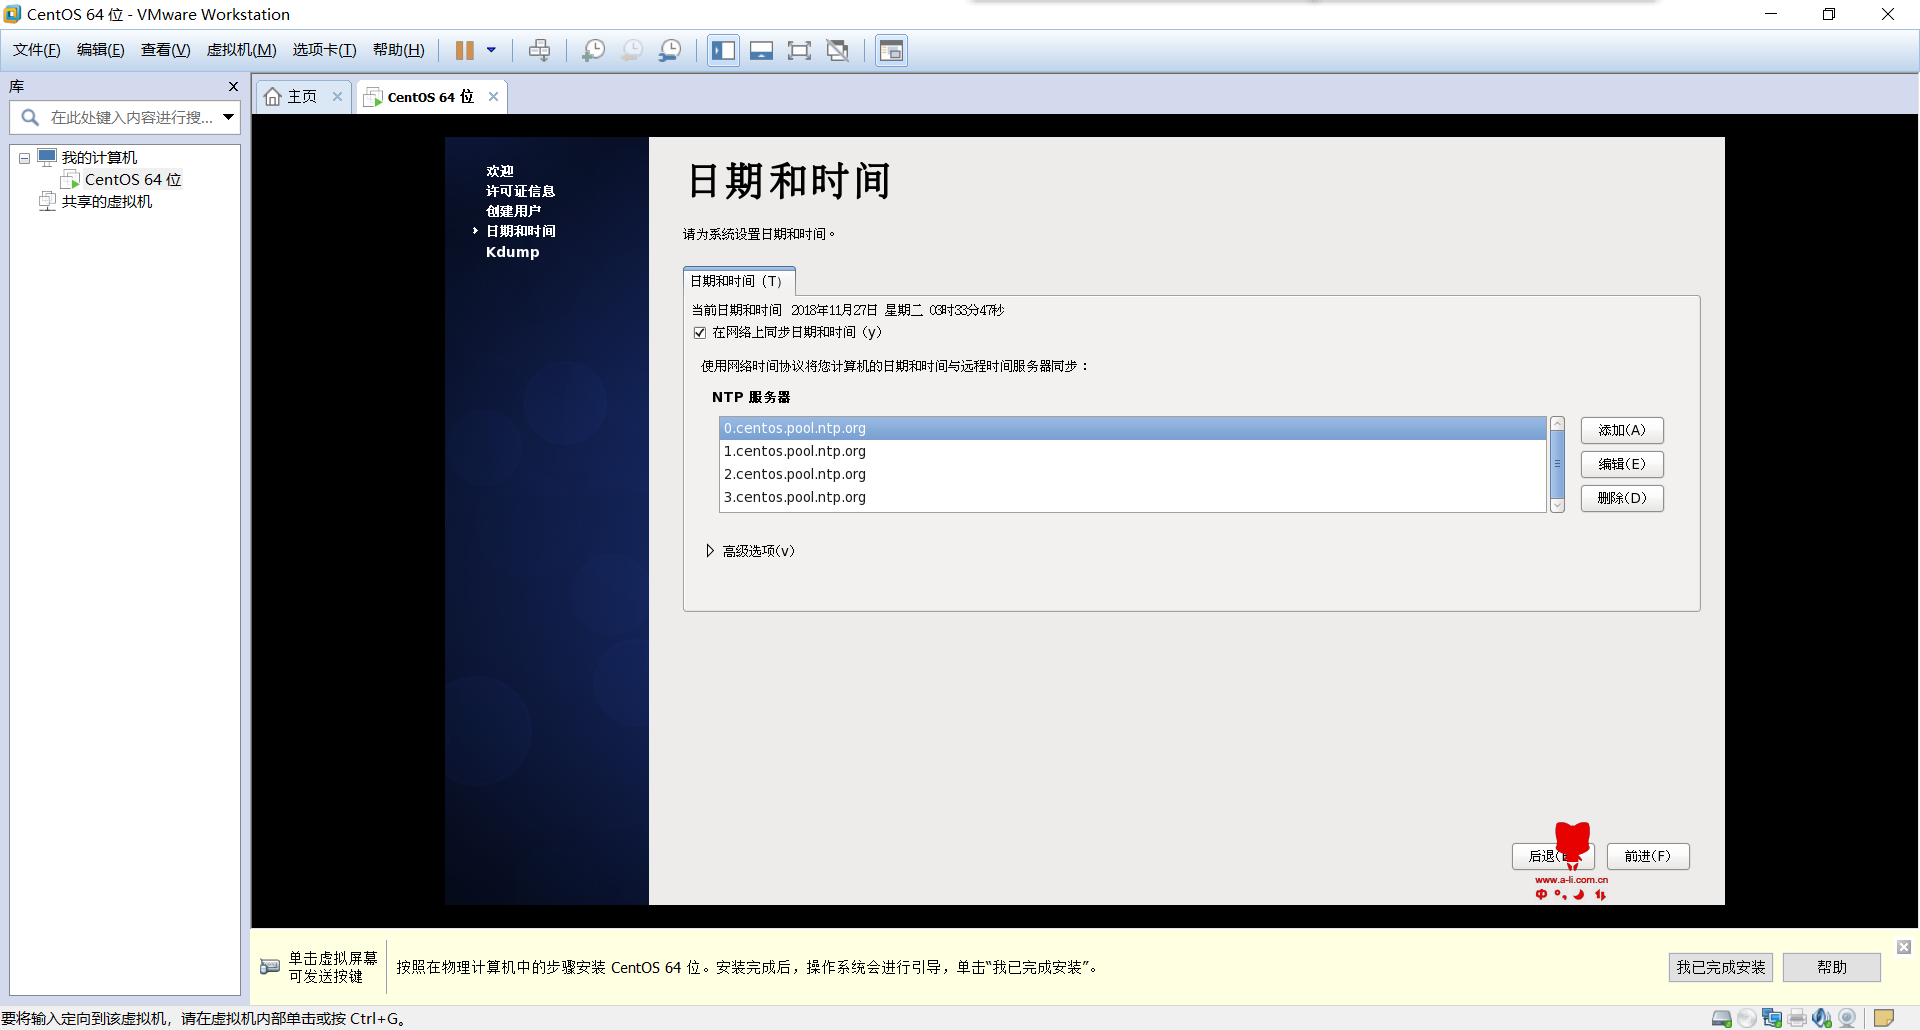Click the sound card status icon

click(x=1822, y=1018)
